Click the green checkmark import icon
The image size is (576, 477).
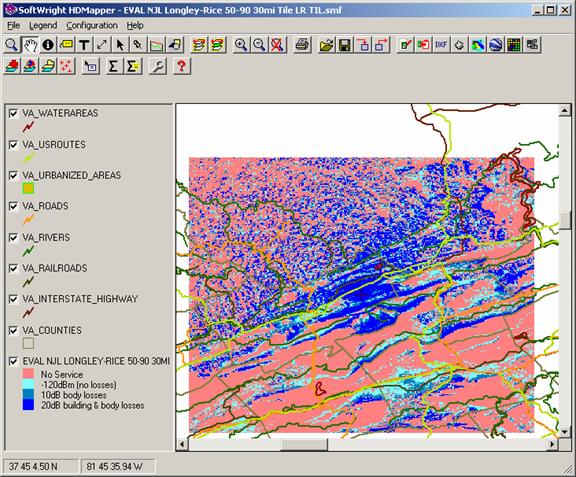406,45
